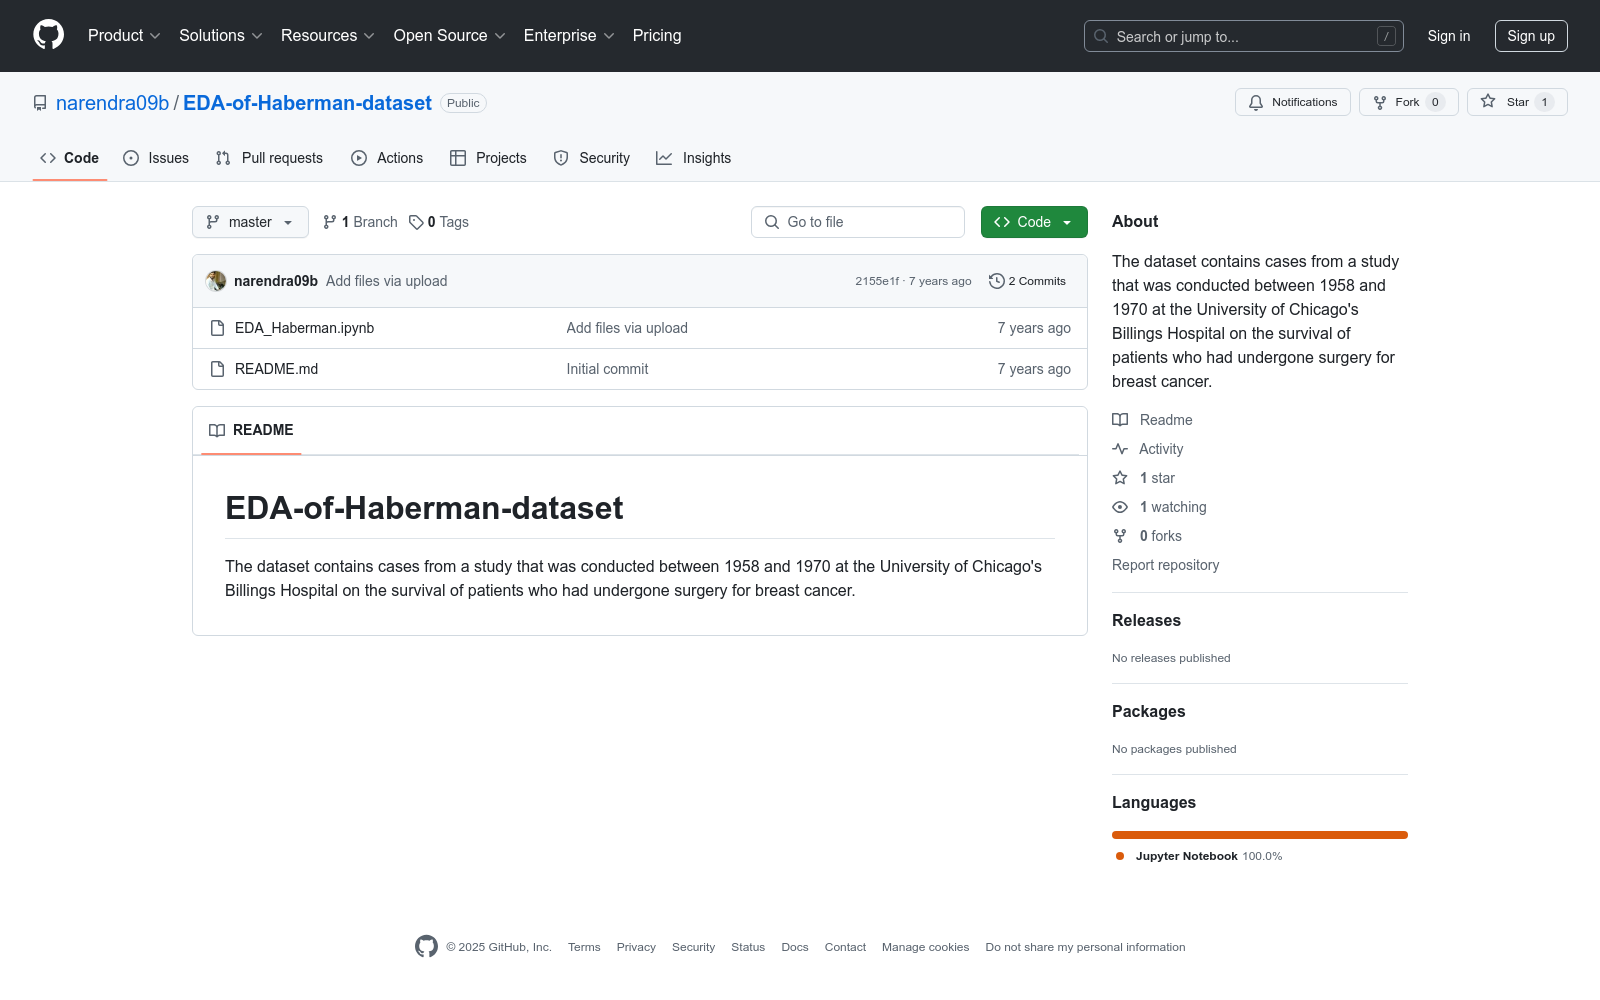Fork the repository
This screenshot has height=1000, width=1600.
[1408, 102]
